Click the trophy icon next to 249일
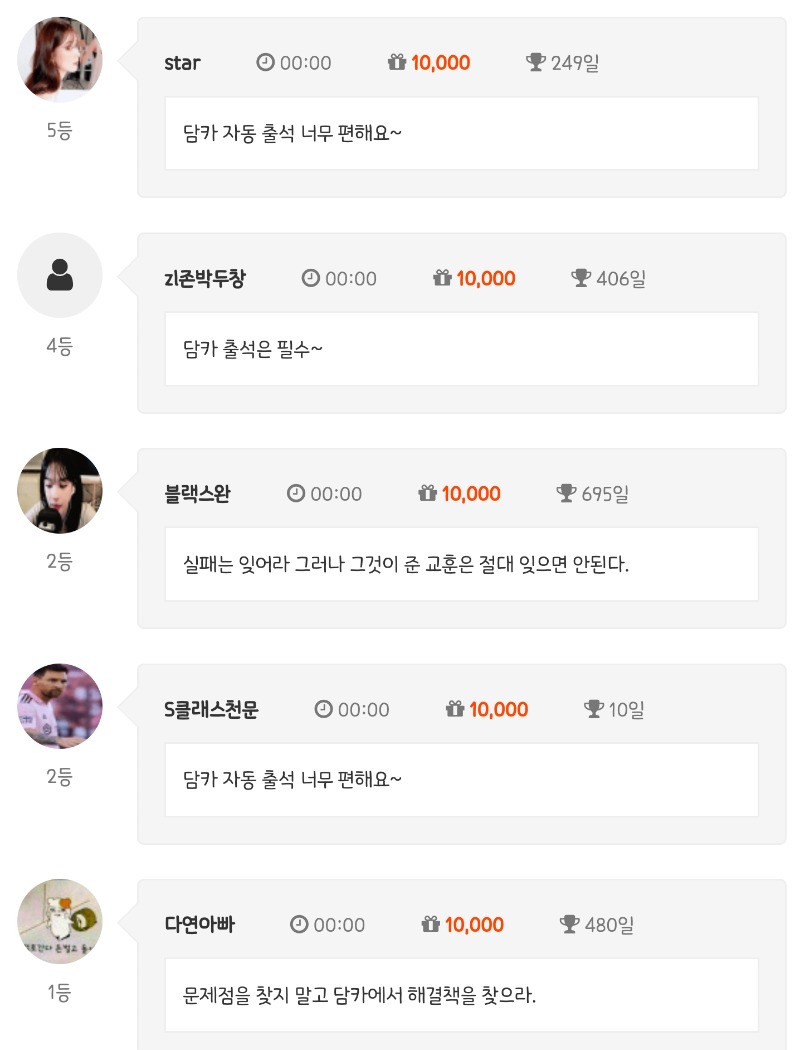 pos(535,63)
